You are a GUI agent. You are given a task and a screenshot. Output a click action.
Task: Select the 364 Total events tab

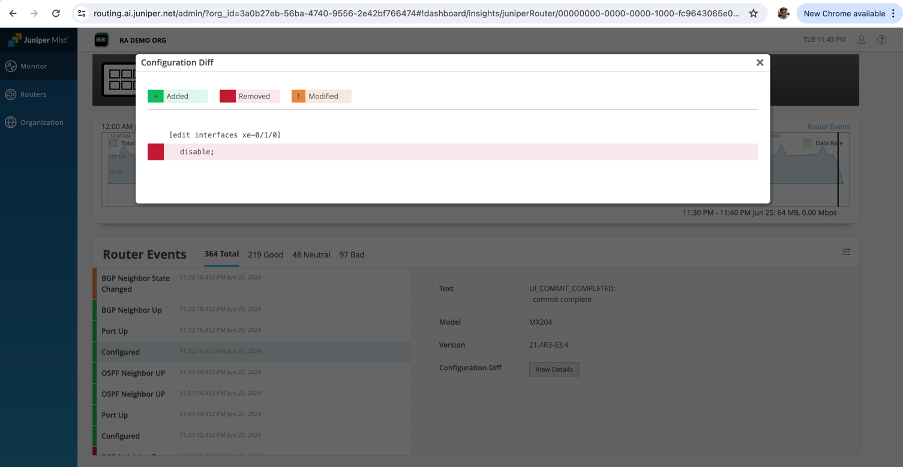[x=221, y=254]
